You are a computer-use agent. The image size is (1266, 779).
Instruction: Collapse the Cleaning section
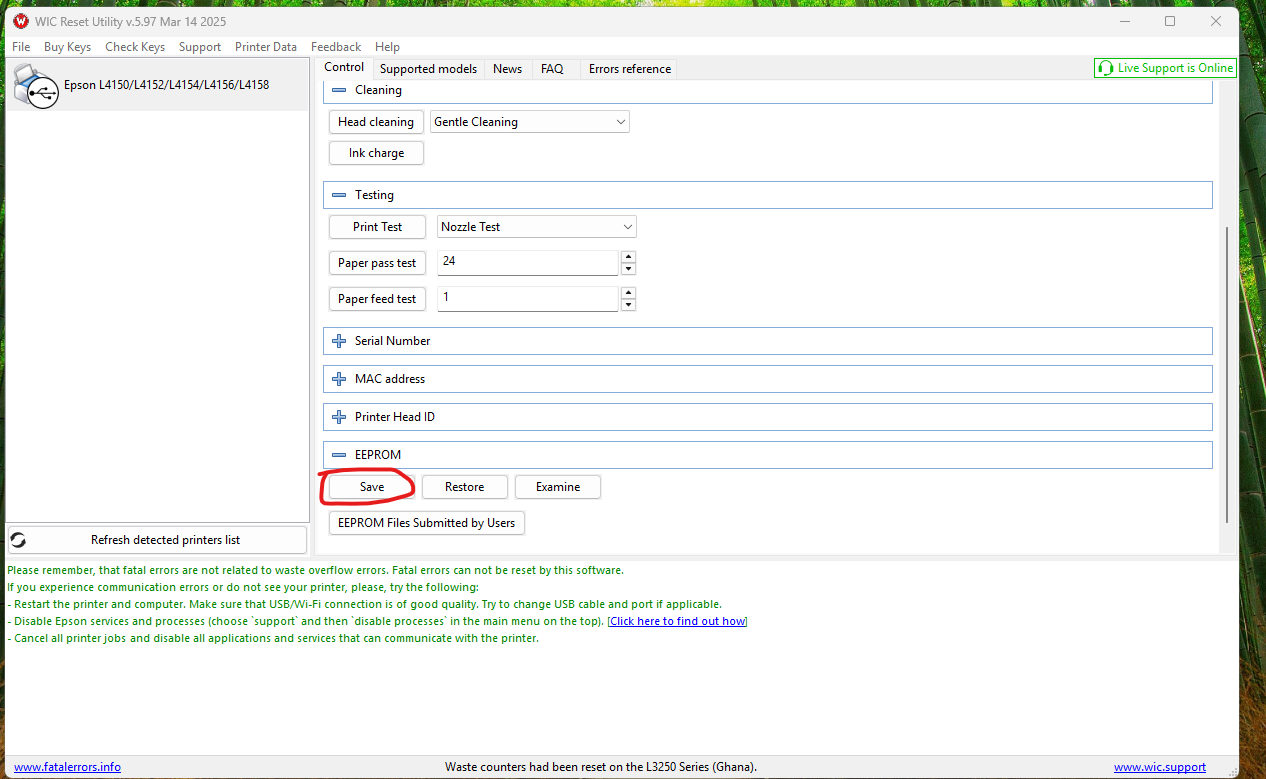tap(339, 90)
